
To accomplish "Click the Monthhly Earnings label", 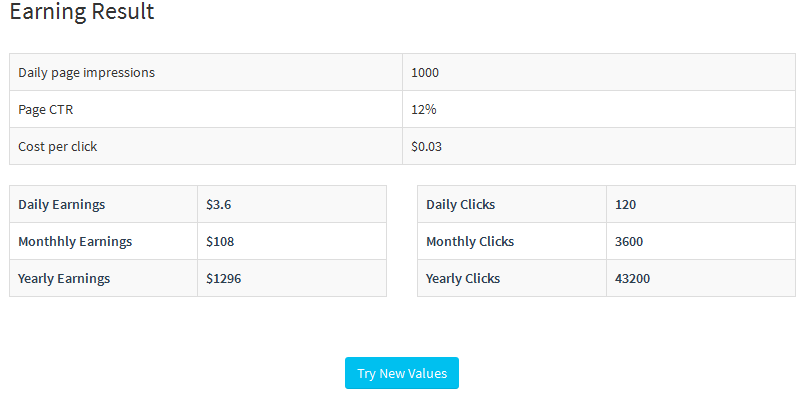I will pyautogui.click(x=75, y=242).
